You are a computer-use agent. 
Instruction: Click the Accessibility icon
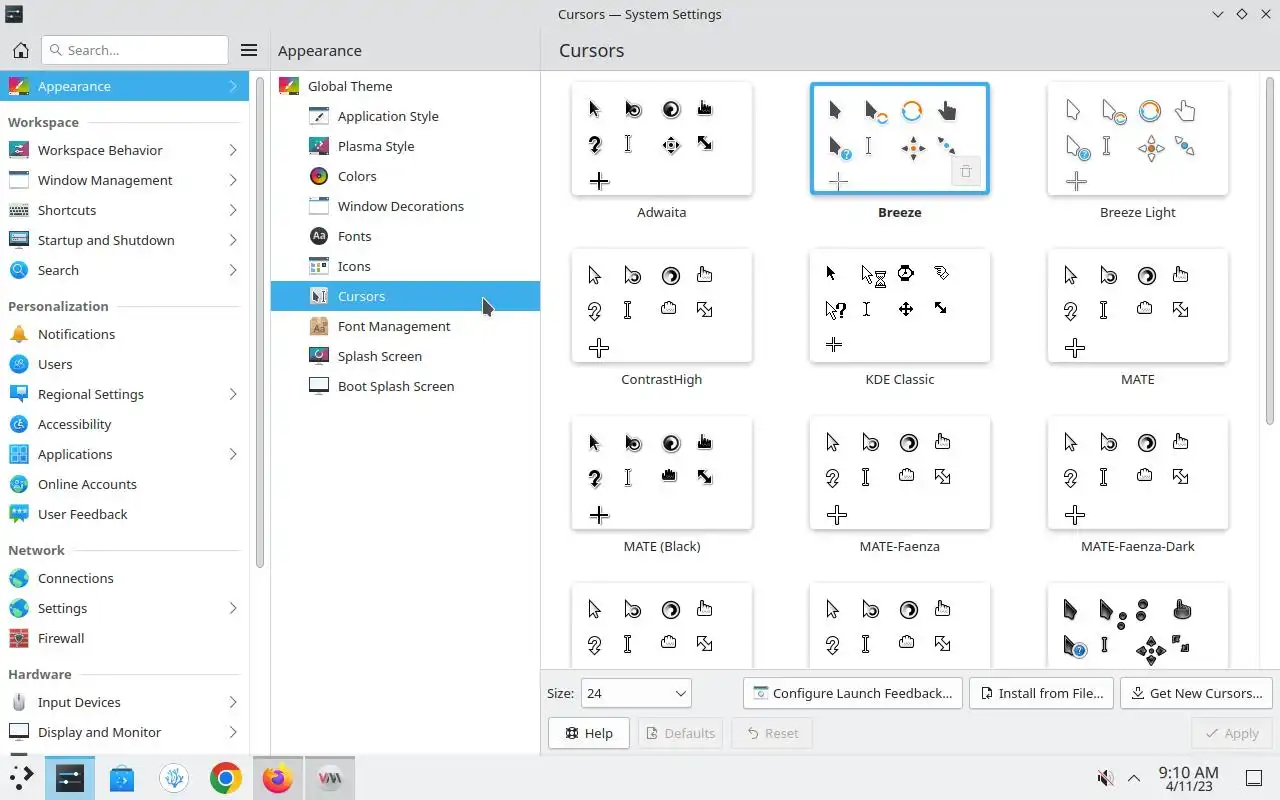(19, 424)
